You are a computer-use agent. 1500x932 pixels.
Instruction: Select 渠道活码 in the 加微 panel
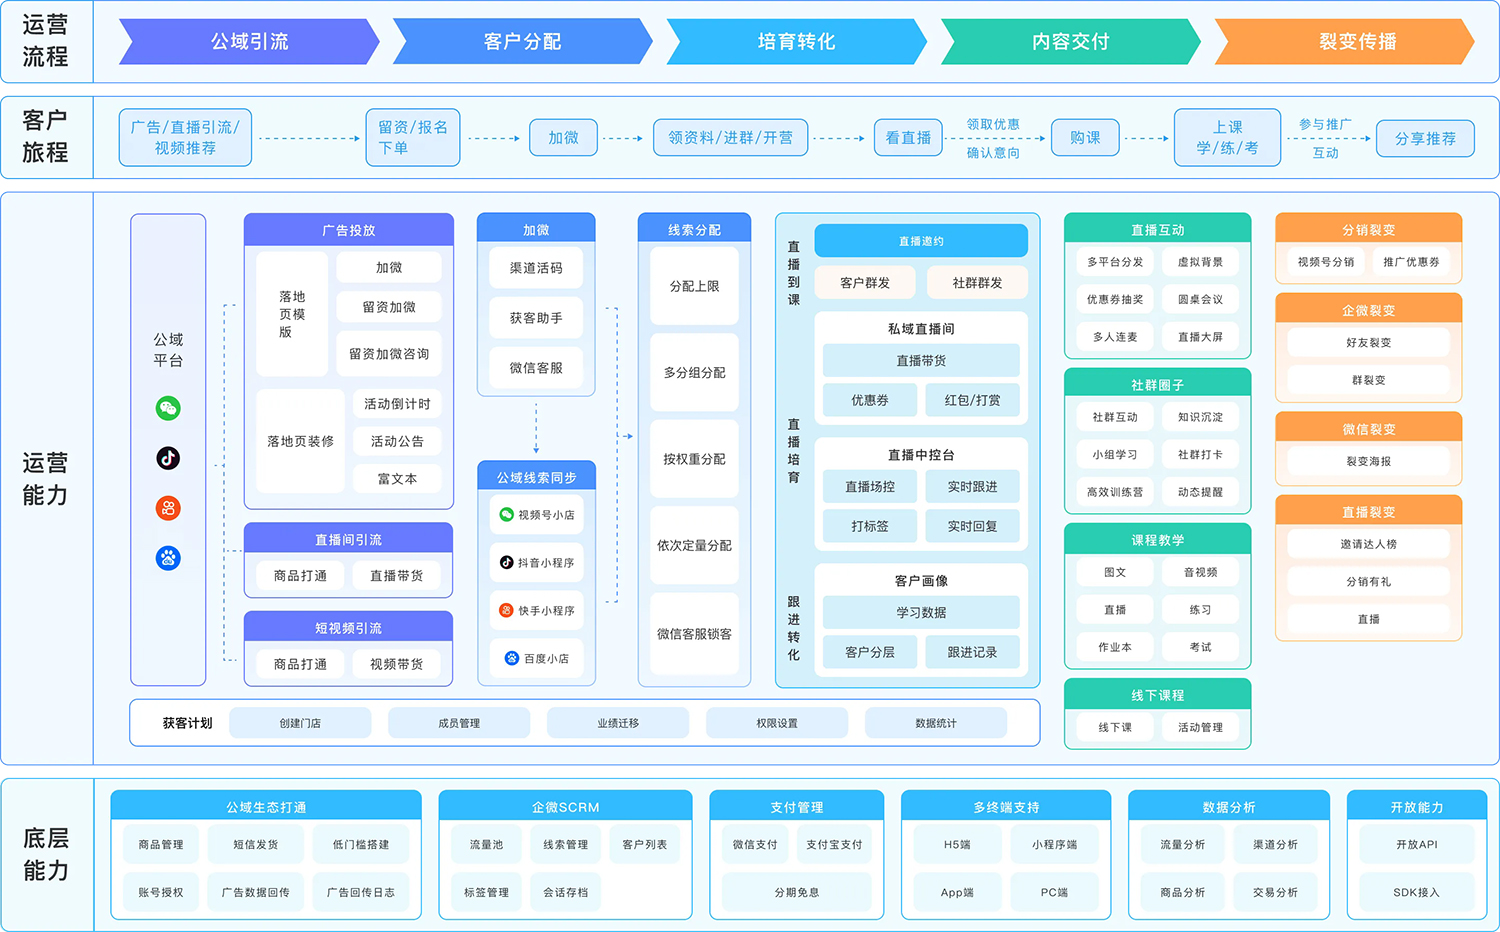coord(536,268)
